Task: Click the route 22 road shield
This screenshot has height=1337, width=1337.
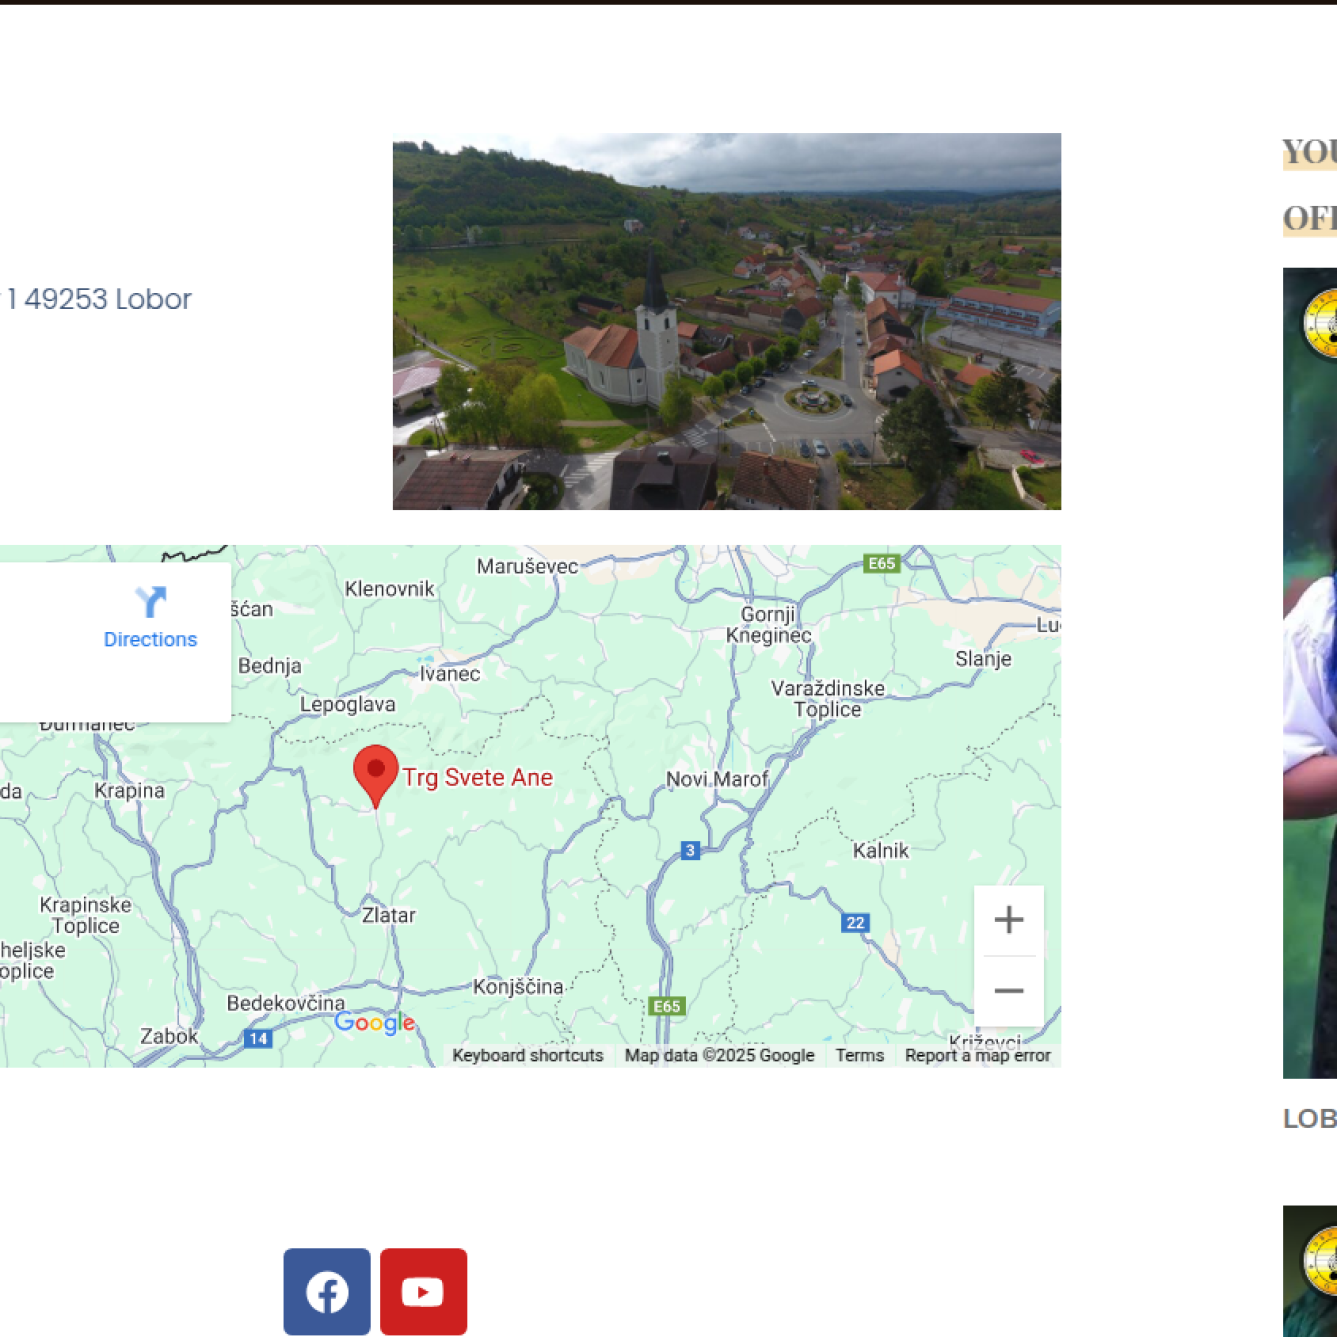Action: (855, 923)
